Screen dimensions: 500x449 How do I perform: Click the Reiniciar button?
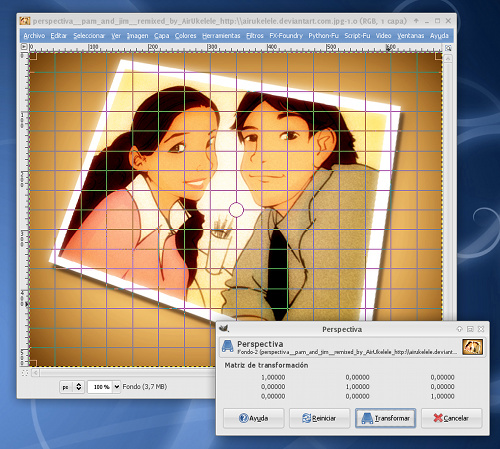tap(319, 418)
